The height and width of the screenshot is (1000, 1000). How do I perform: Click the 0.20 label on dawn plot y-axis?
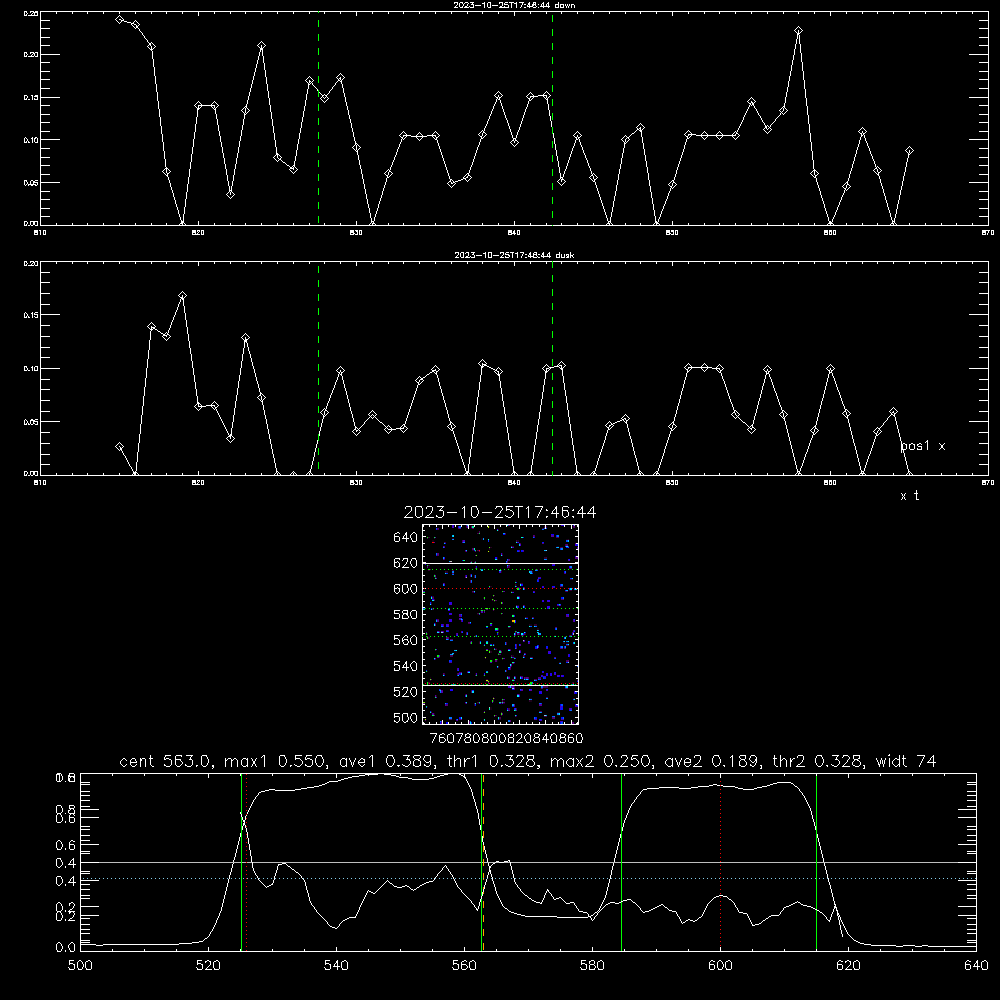pyautogui.click(x=31, y=55)
